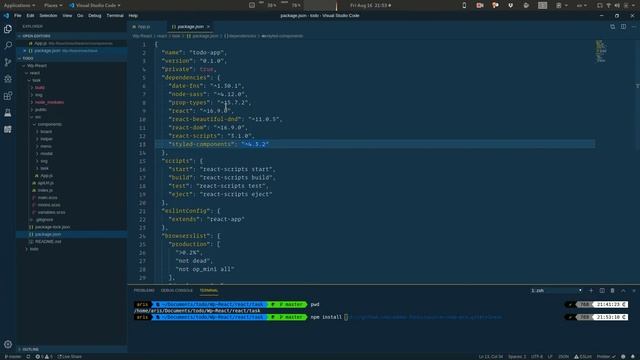Switch to the App.js editor tab
Image resolution: width=640 pixels, height=360 pixels.
click(144, 27)
